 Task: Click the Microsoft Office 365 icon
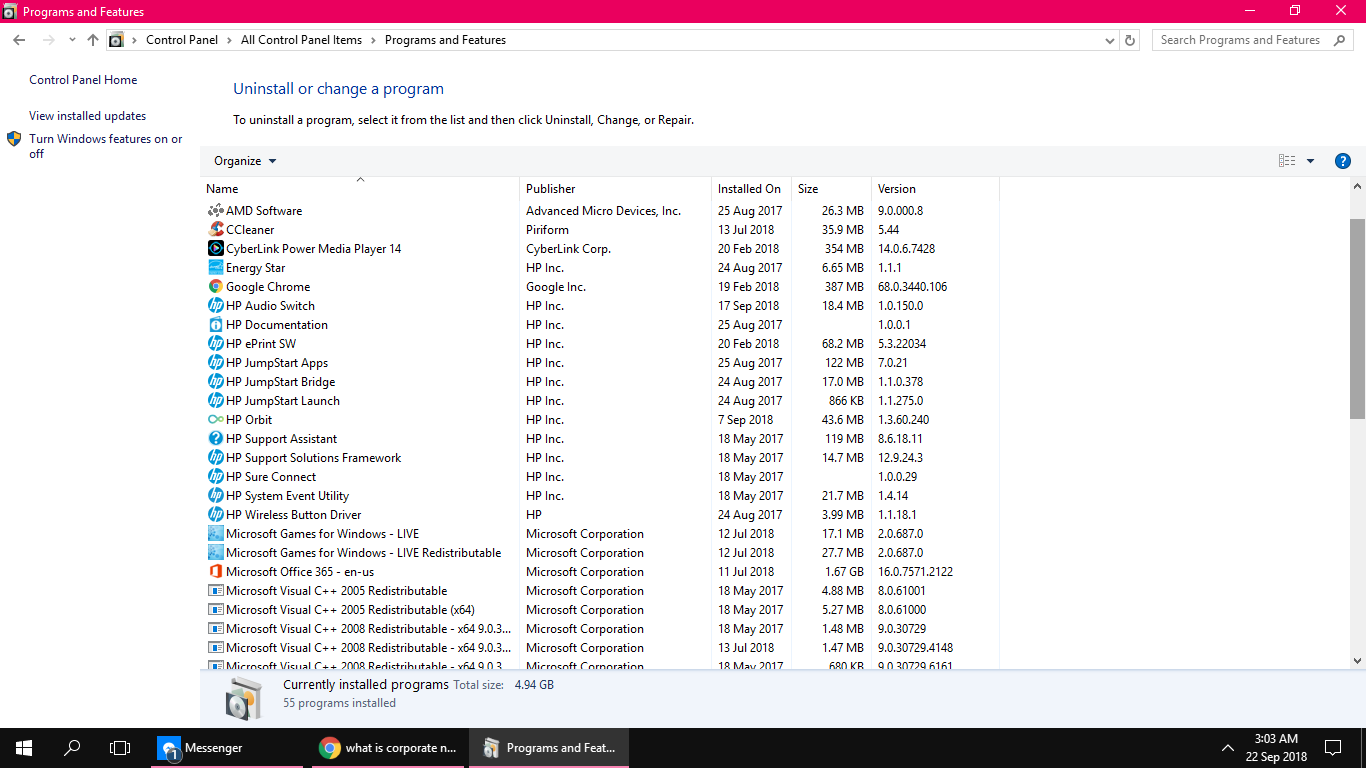(x=215, y=572)
